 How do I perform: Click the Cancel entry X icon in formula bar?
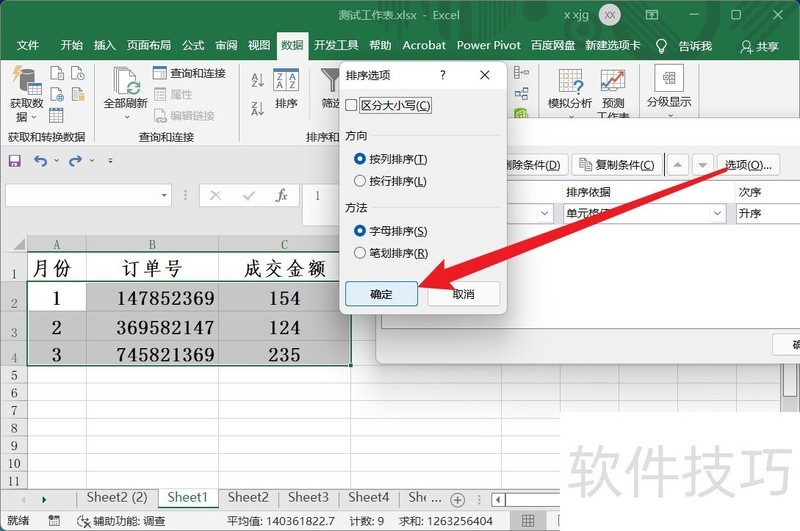tap(215, 195)
